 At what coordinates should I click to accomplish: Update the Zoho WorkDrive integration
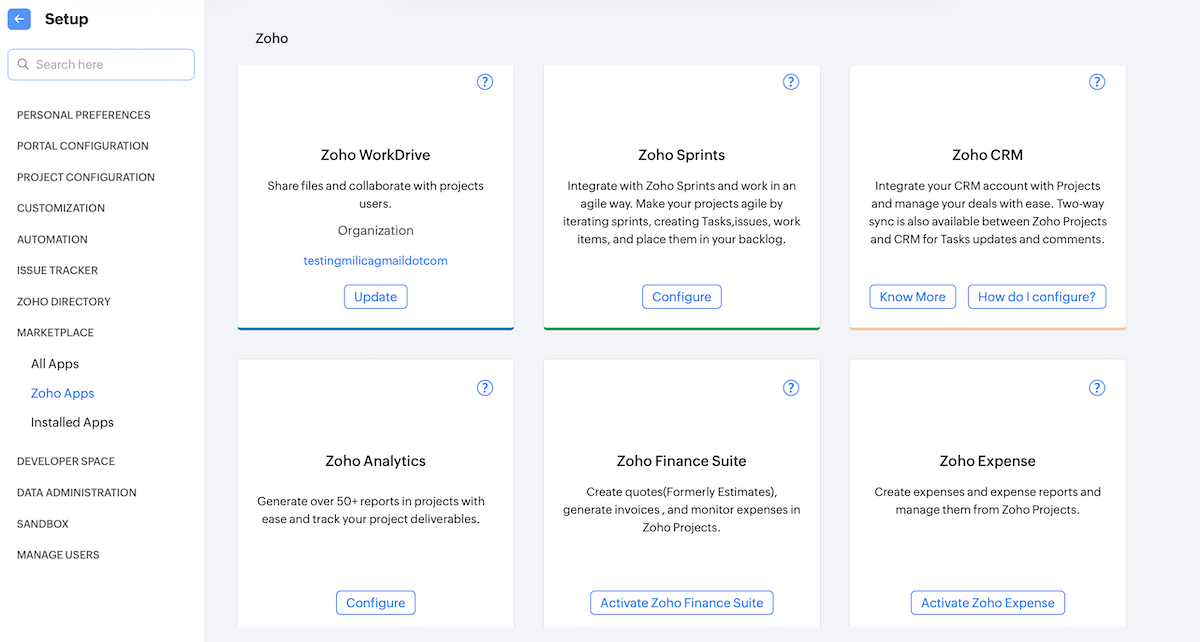[375, 296]
